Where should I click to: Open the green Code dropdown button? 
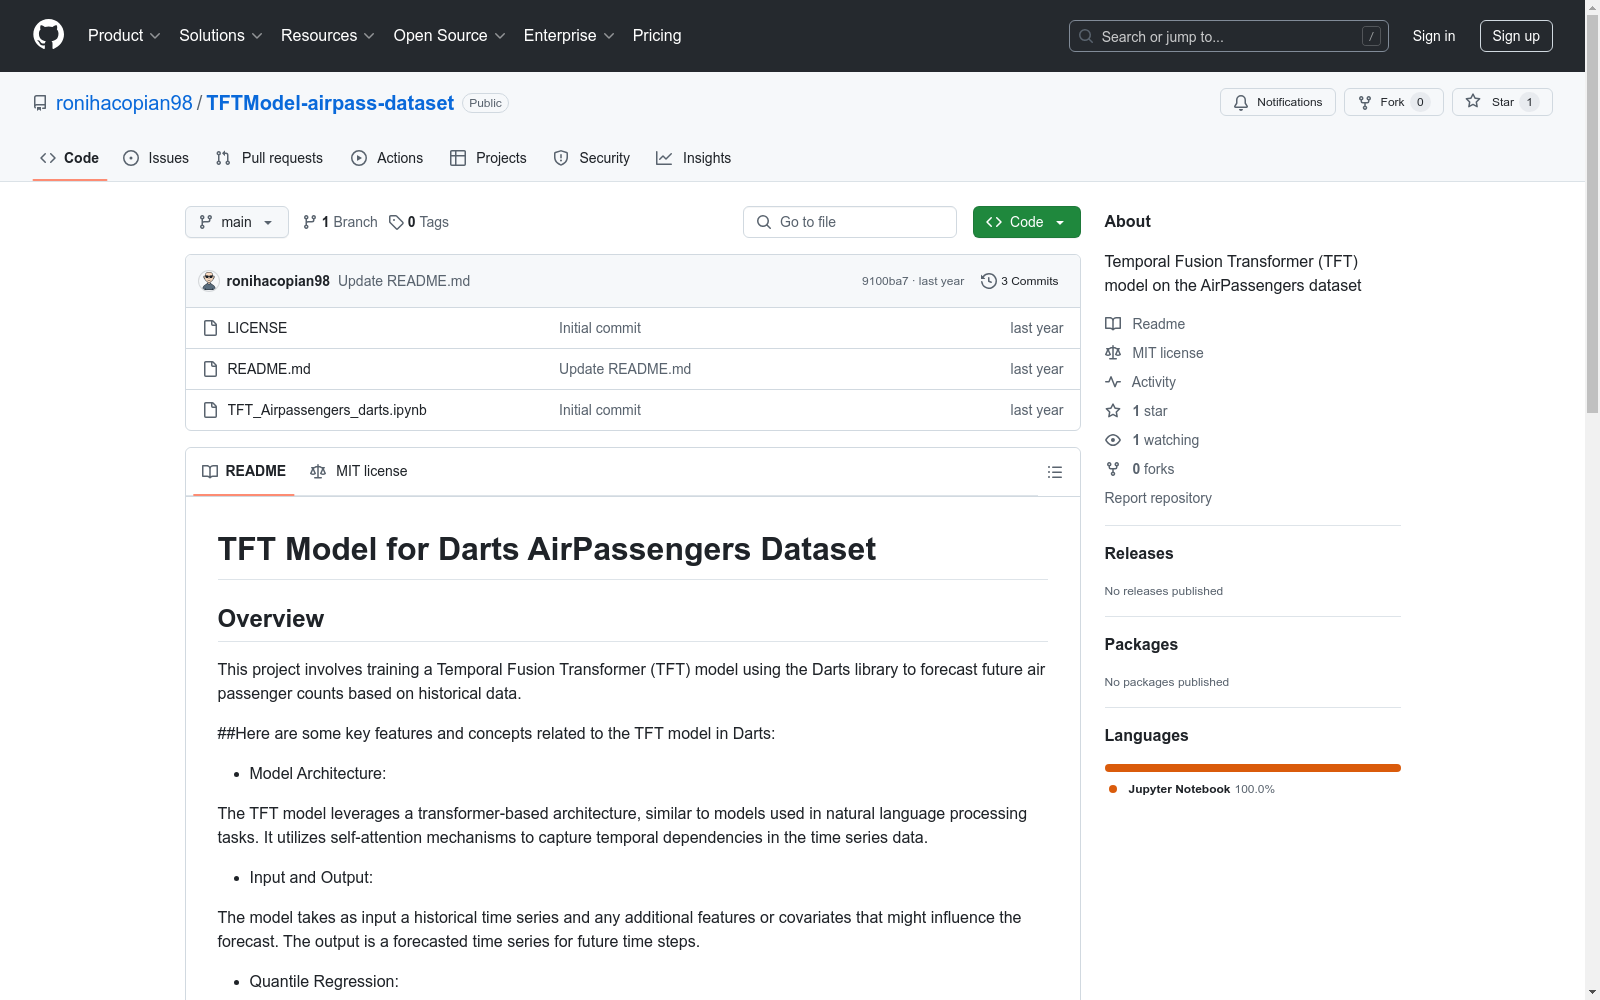point(1026,222)
